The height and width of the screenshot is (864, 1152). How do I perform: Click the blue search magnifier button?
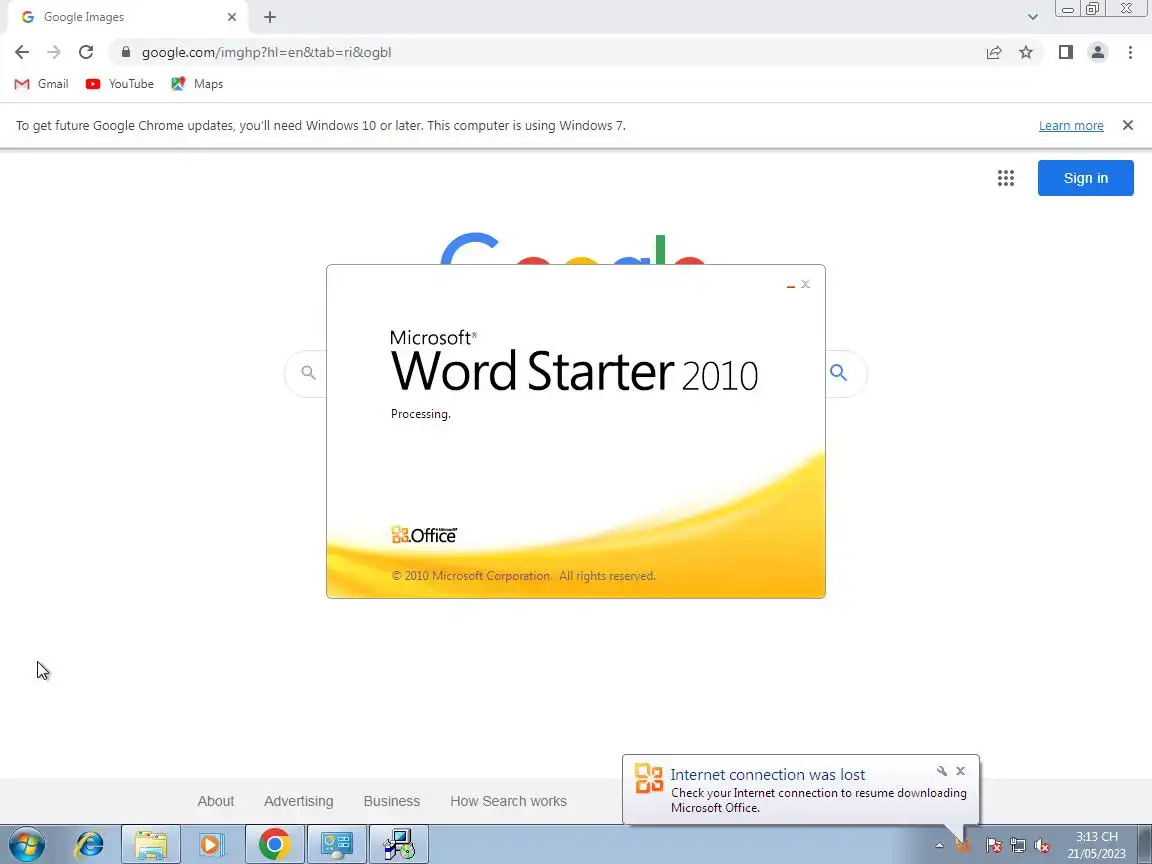[x=838, y=372]
